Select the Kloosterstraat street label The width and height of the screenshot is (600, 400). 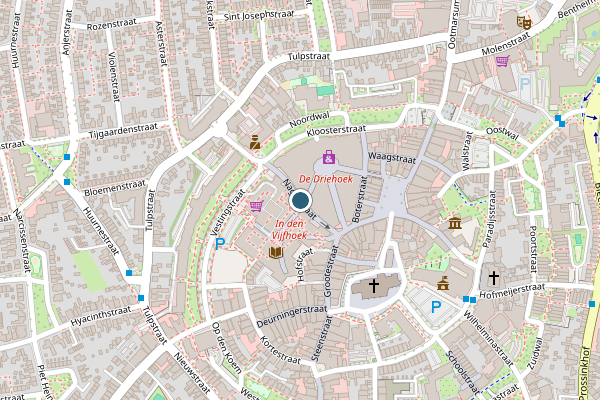(336, 131)
